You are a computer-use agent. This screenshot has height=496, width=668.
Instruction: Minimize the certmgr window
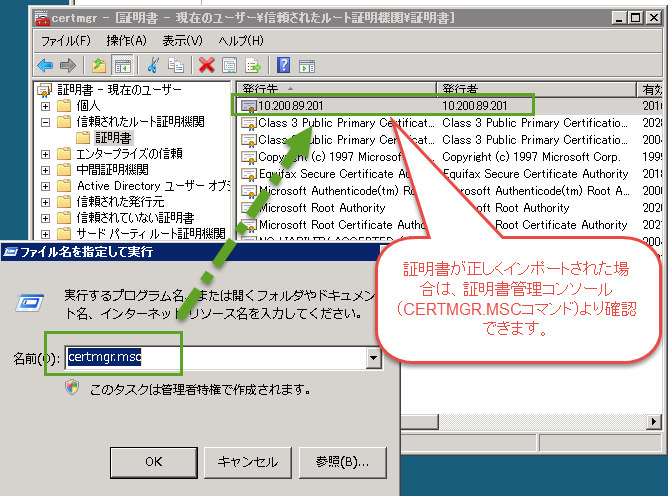pyautogui.click(x=619, y=18)
